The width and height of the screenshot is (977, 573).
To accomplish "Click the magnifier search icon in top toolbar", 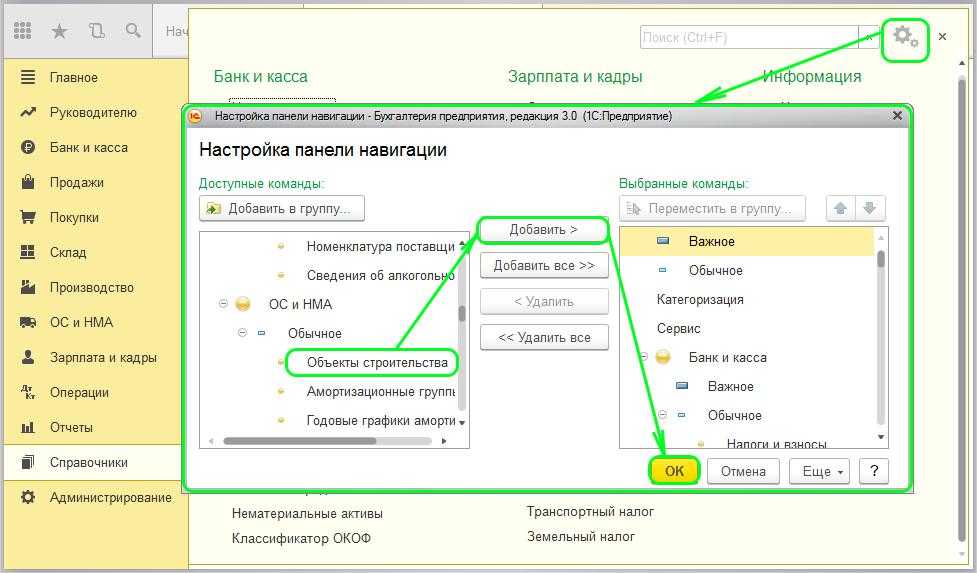I will [x=133, y=31].
